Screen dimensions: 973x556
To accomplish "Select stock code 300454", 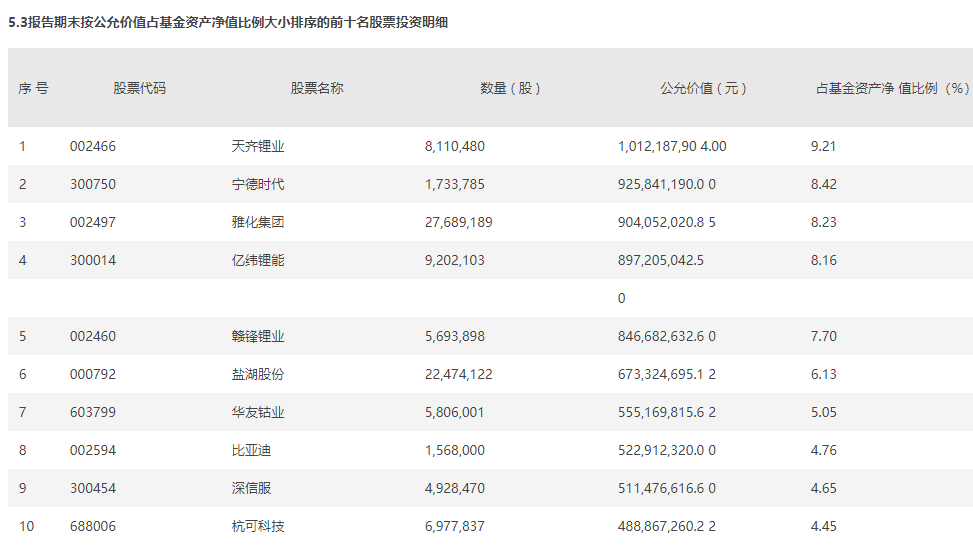I will coord(93,488).
